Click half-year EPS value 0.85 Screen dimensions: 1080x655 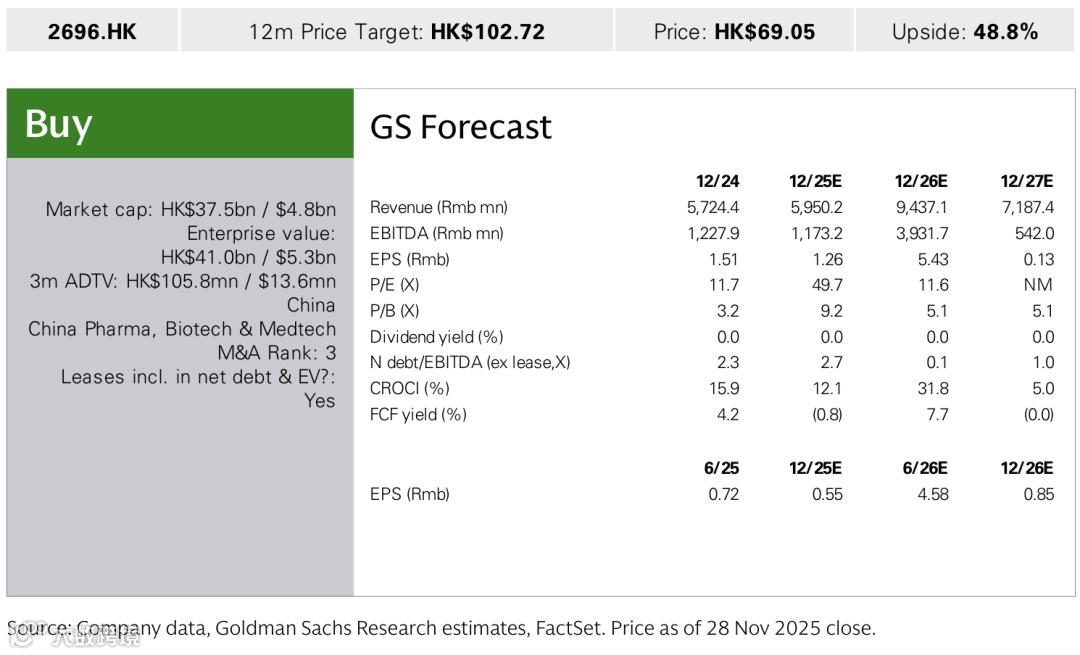coord(1039,495)
